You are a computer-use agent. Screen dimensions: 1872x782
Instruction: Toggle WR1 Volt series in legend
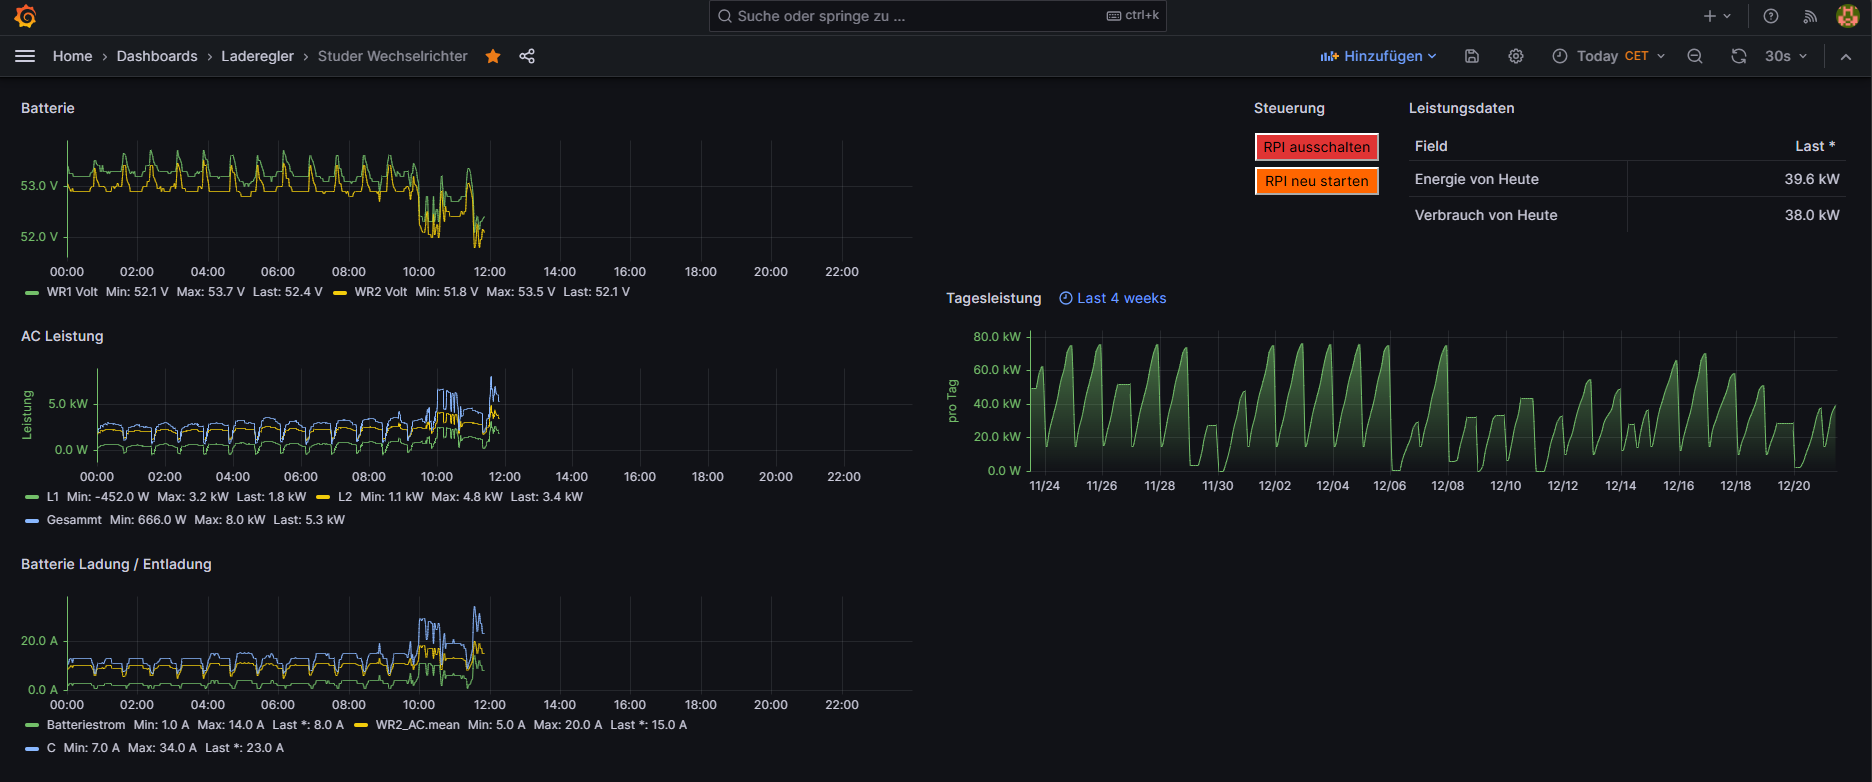pyautogui.click(x=72, y=292)
